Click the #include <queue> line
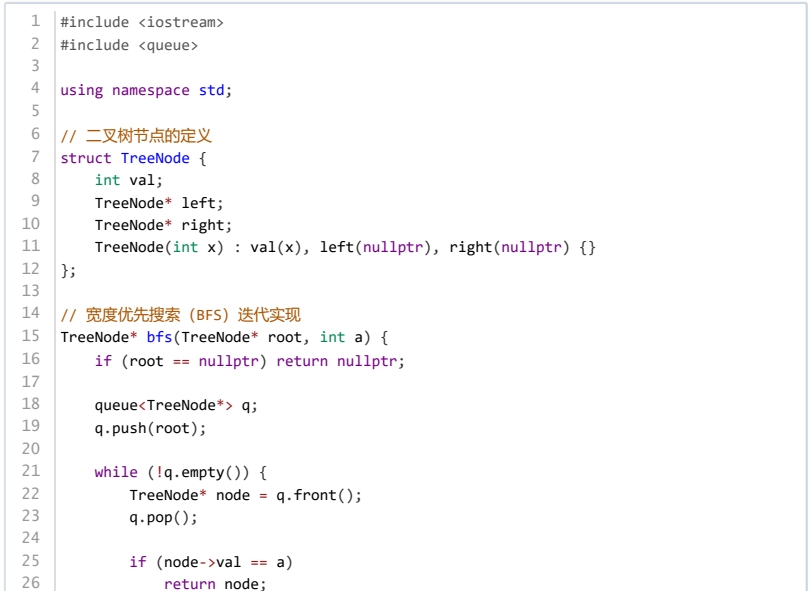 coord(129,45)
